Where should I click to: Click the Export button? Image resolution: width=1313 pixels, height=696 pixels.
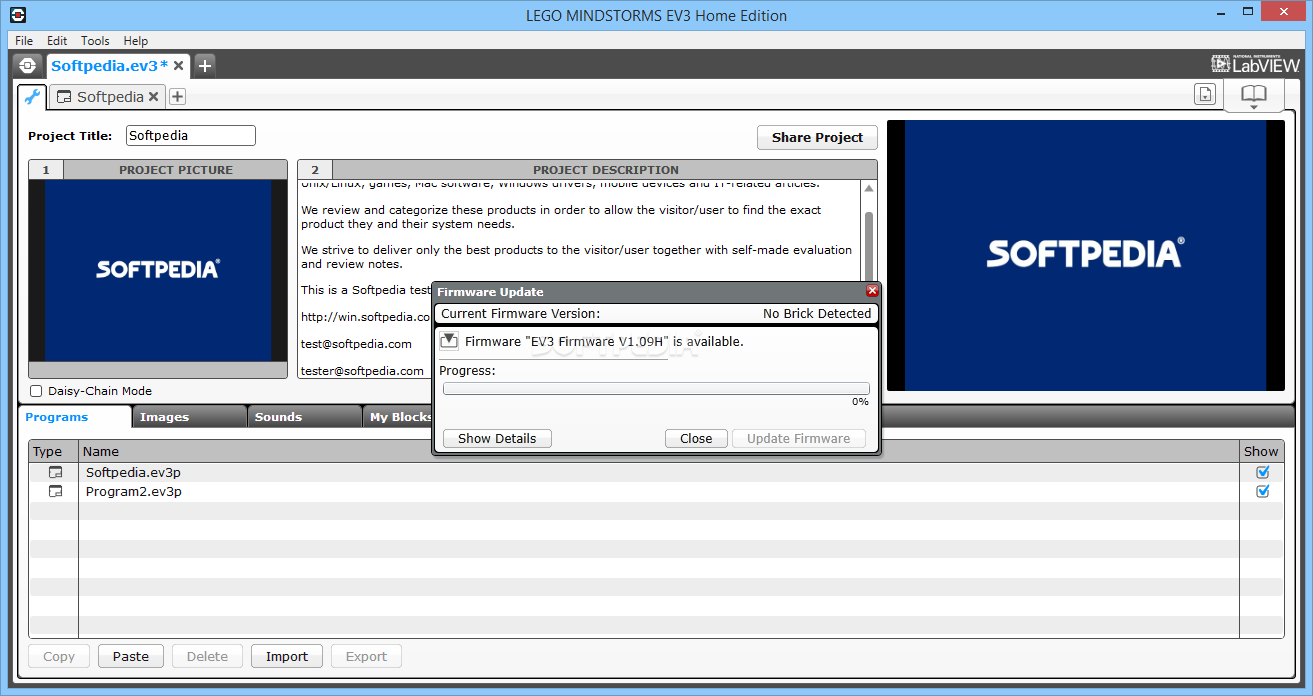pos(366,656)
